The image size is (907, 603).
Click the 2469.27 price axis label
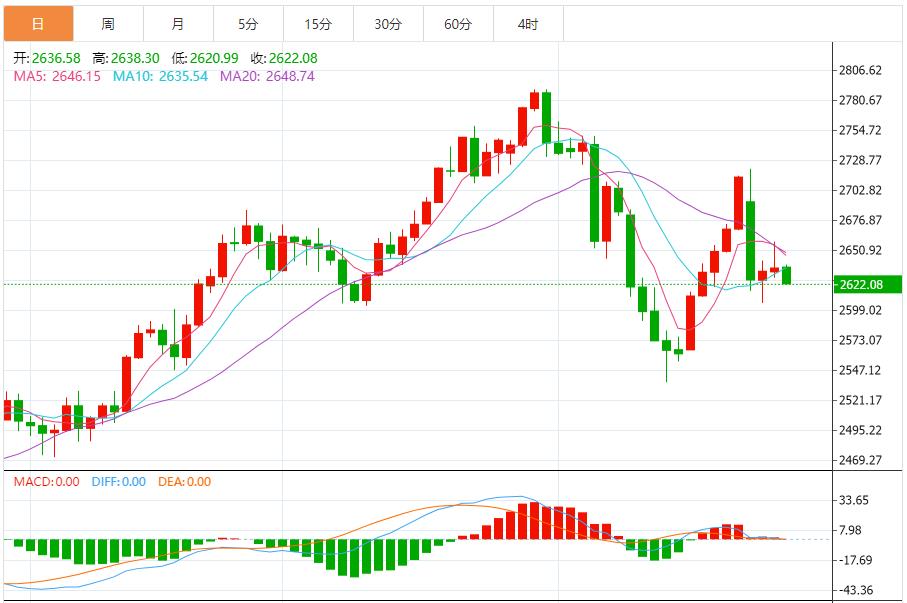click(x=861, y=460)
